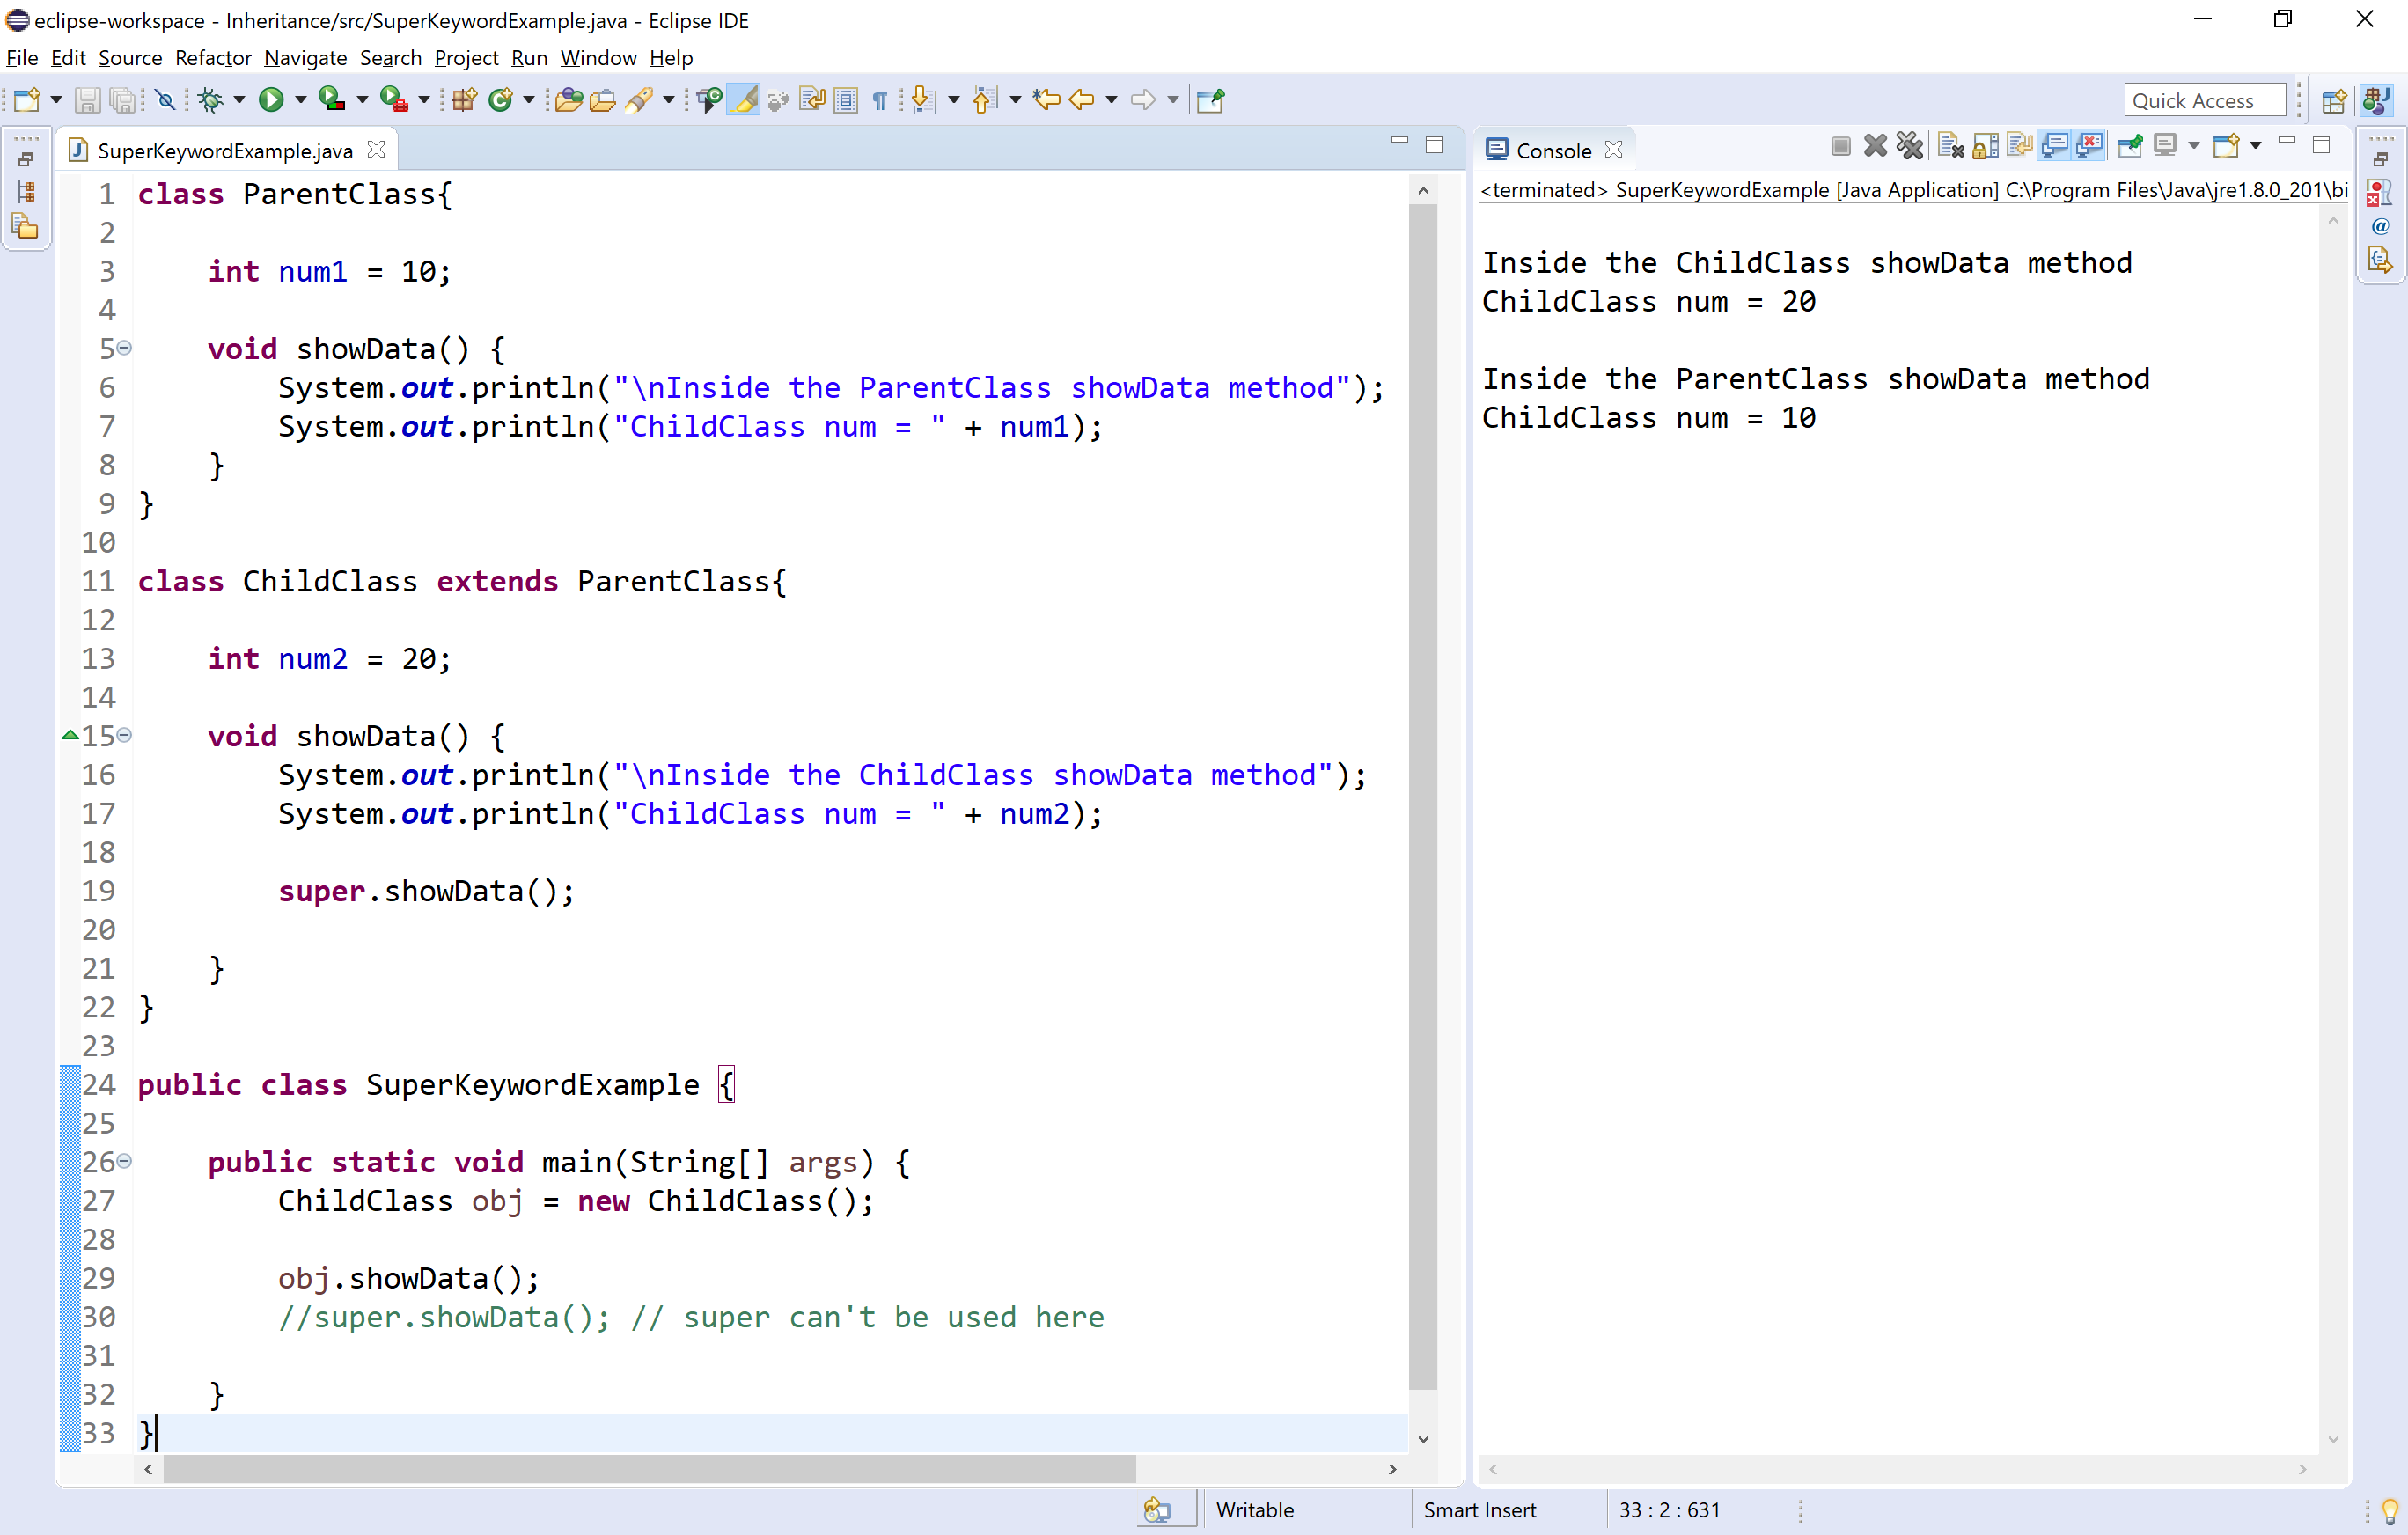Open the Java perspective icon top right

pos(2377,99)
